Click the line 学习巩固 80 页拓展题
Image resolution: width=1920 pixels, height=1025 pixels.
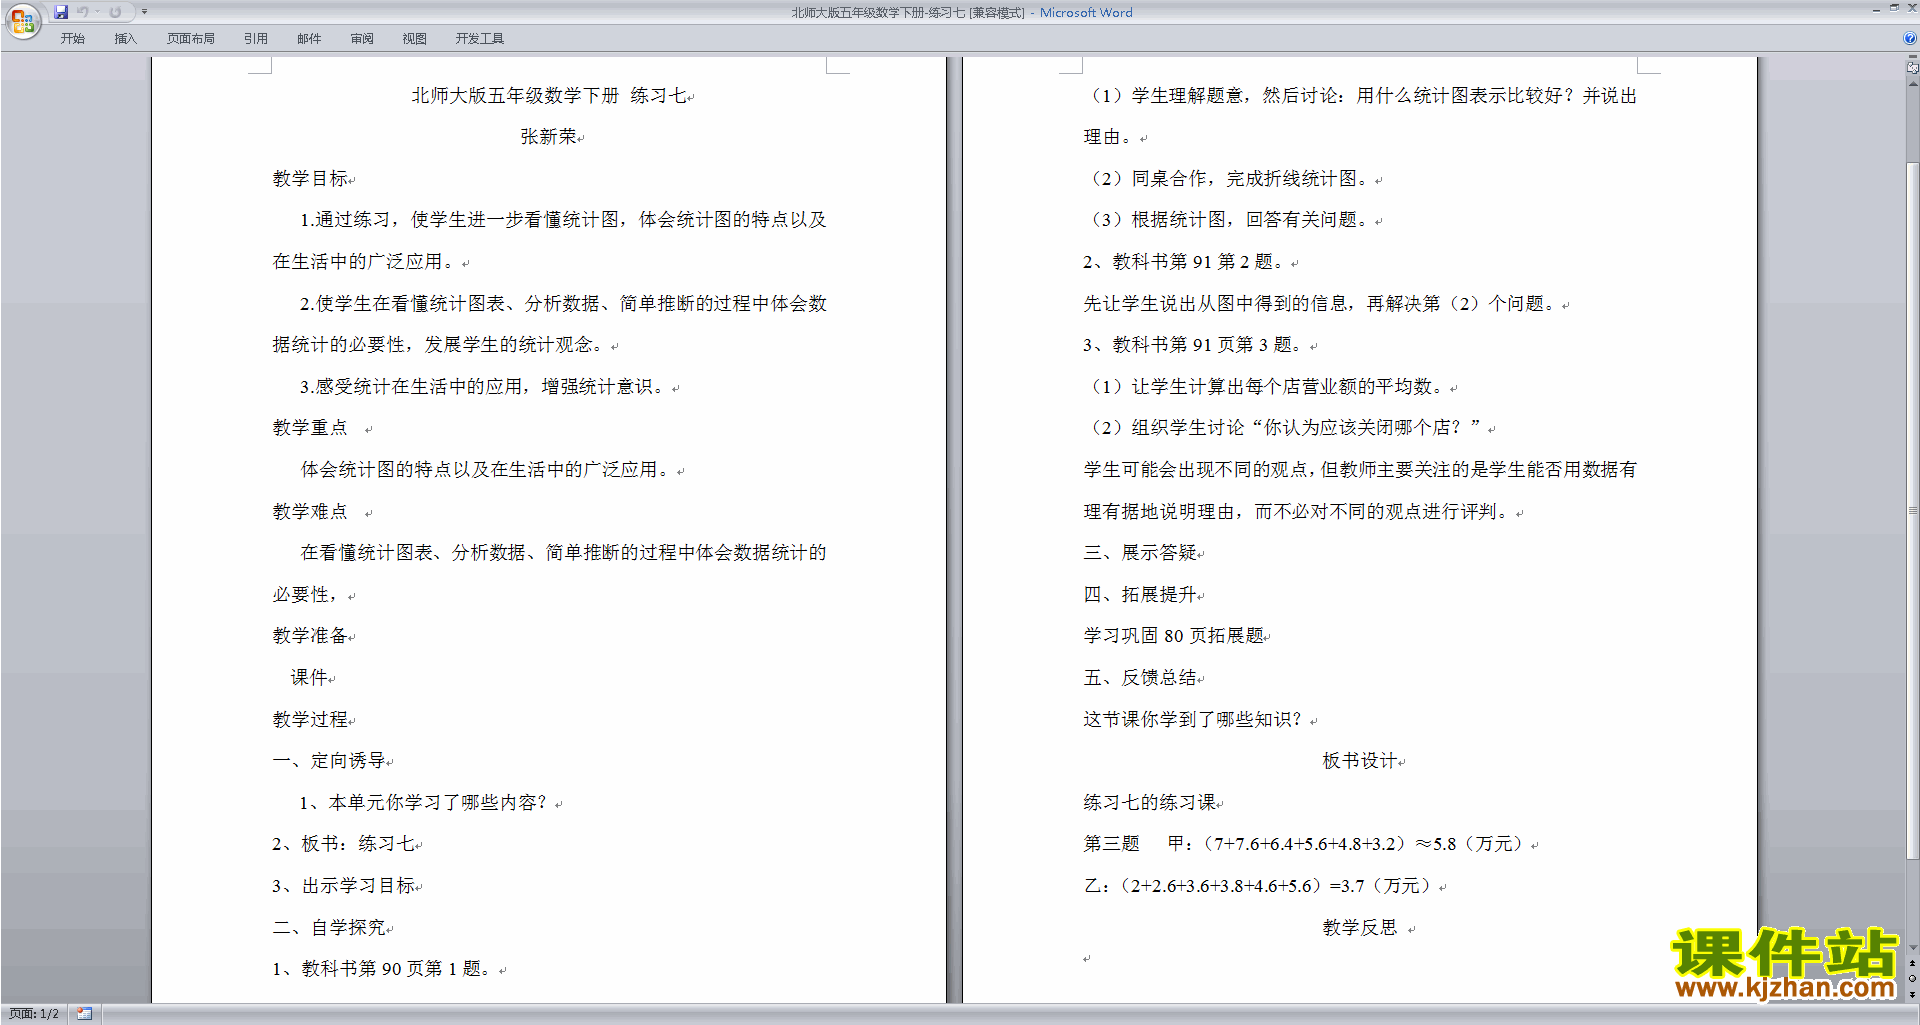pyautogui.click(x=1174, y=636)
